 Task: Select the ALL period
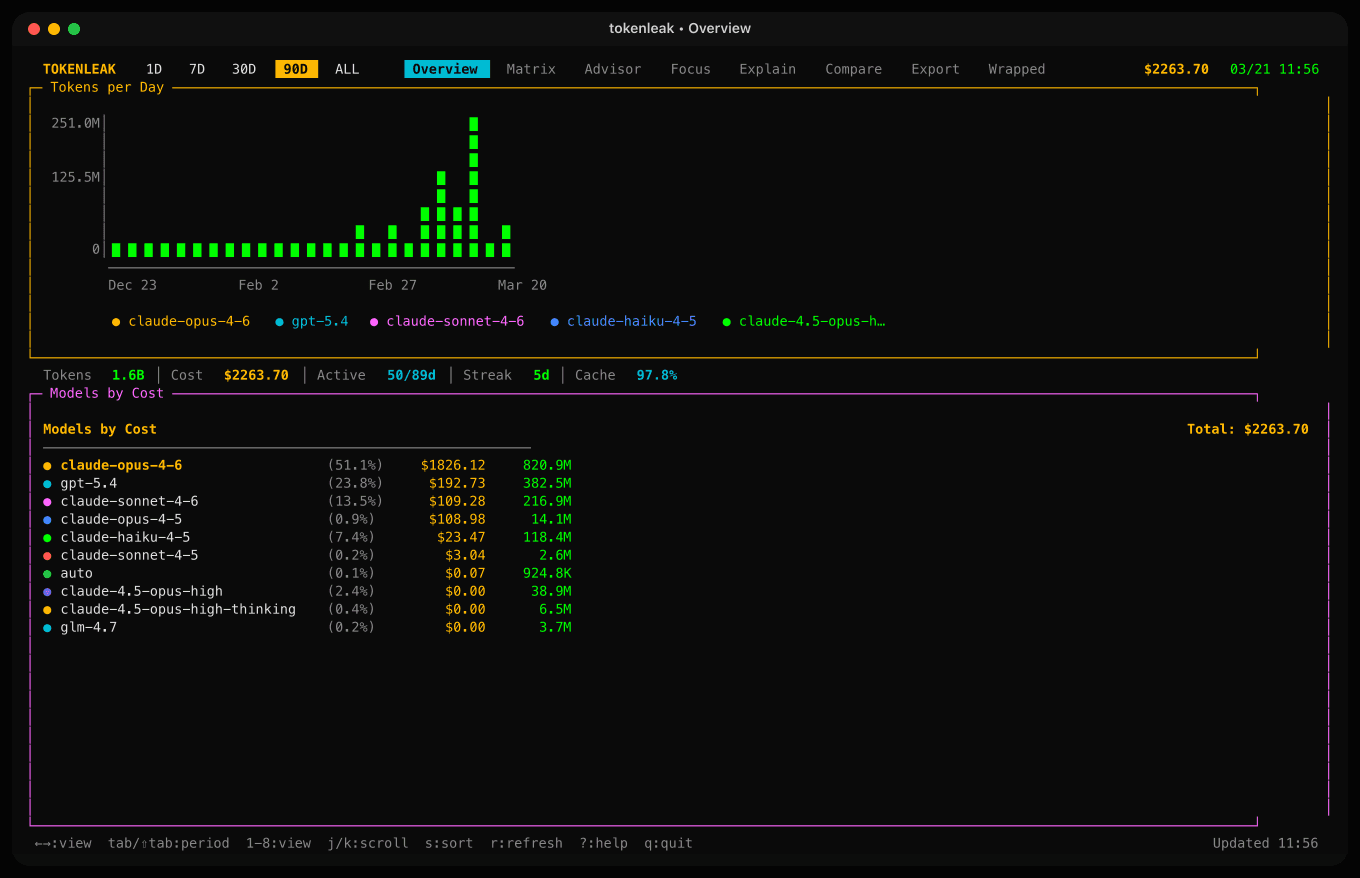point(347,69)
